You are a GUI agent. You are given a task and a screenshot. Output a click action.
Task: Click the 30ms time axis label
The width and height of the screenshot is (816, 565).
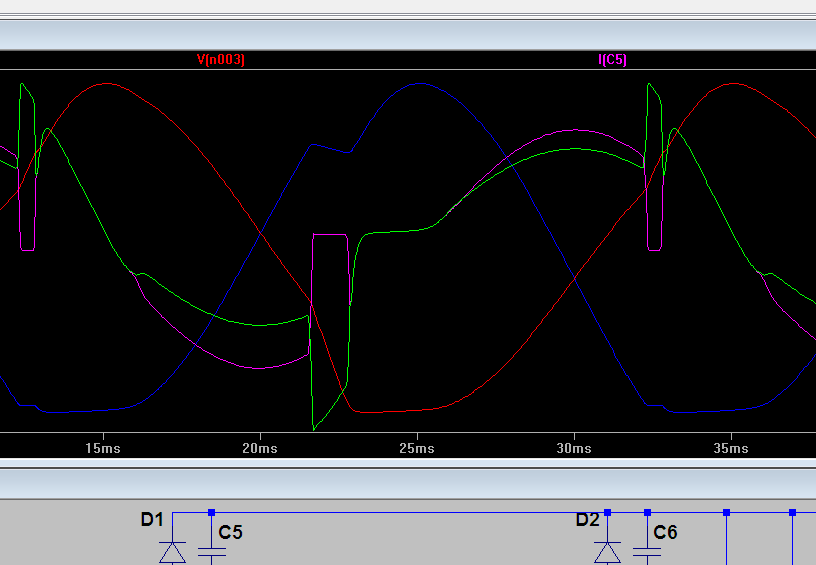point(574,448)
